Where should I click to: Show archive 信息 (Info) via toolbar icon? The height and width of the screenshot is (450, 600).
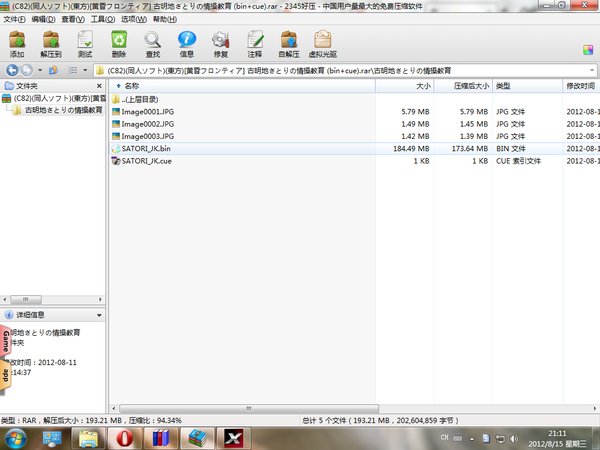tap(186, 43)
